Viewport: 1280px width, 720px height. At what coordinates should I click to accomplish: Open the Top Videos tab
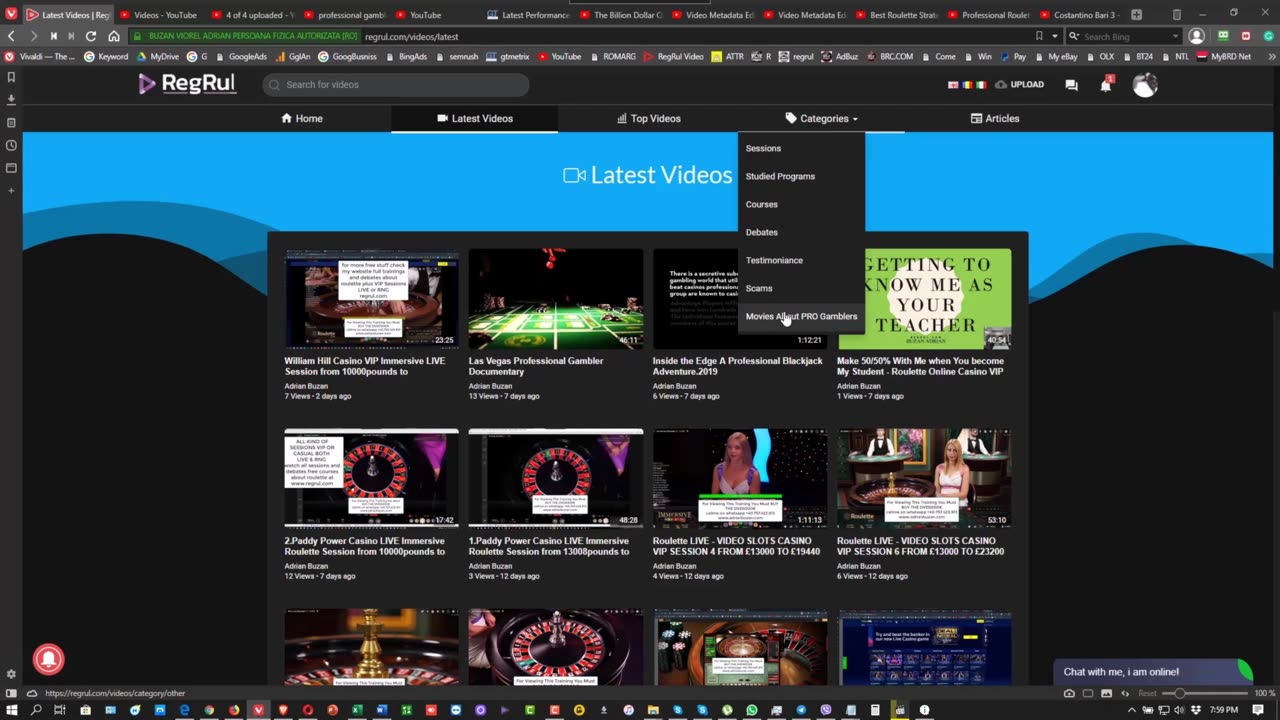[648, 118]
